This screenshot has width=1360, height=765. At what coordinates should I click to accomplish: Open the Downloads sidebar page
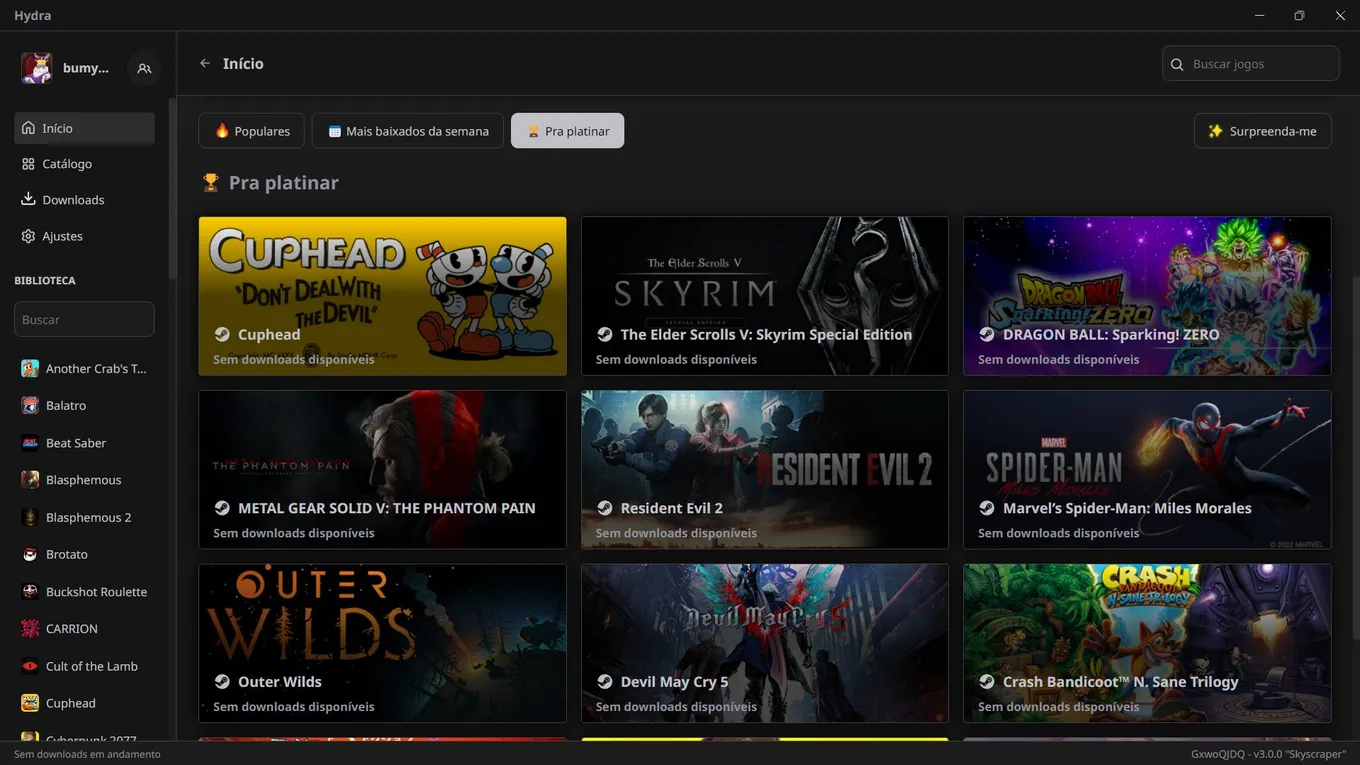pyautogui.click(x=84, y=200)
